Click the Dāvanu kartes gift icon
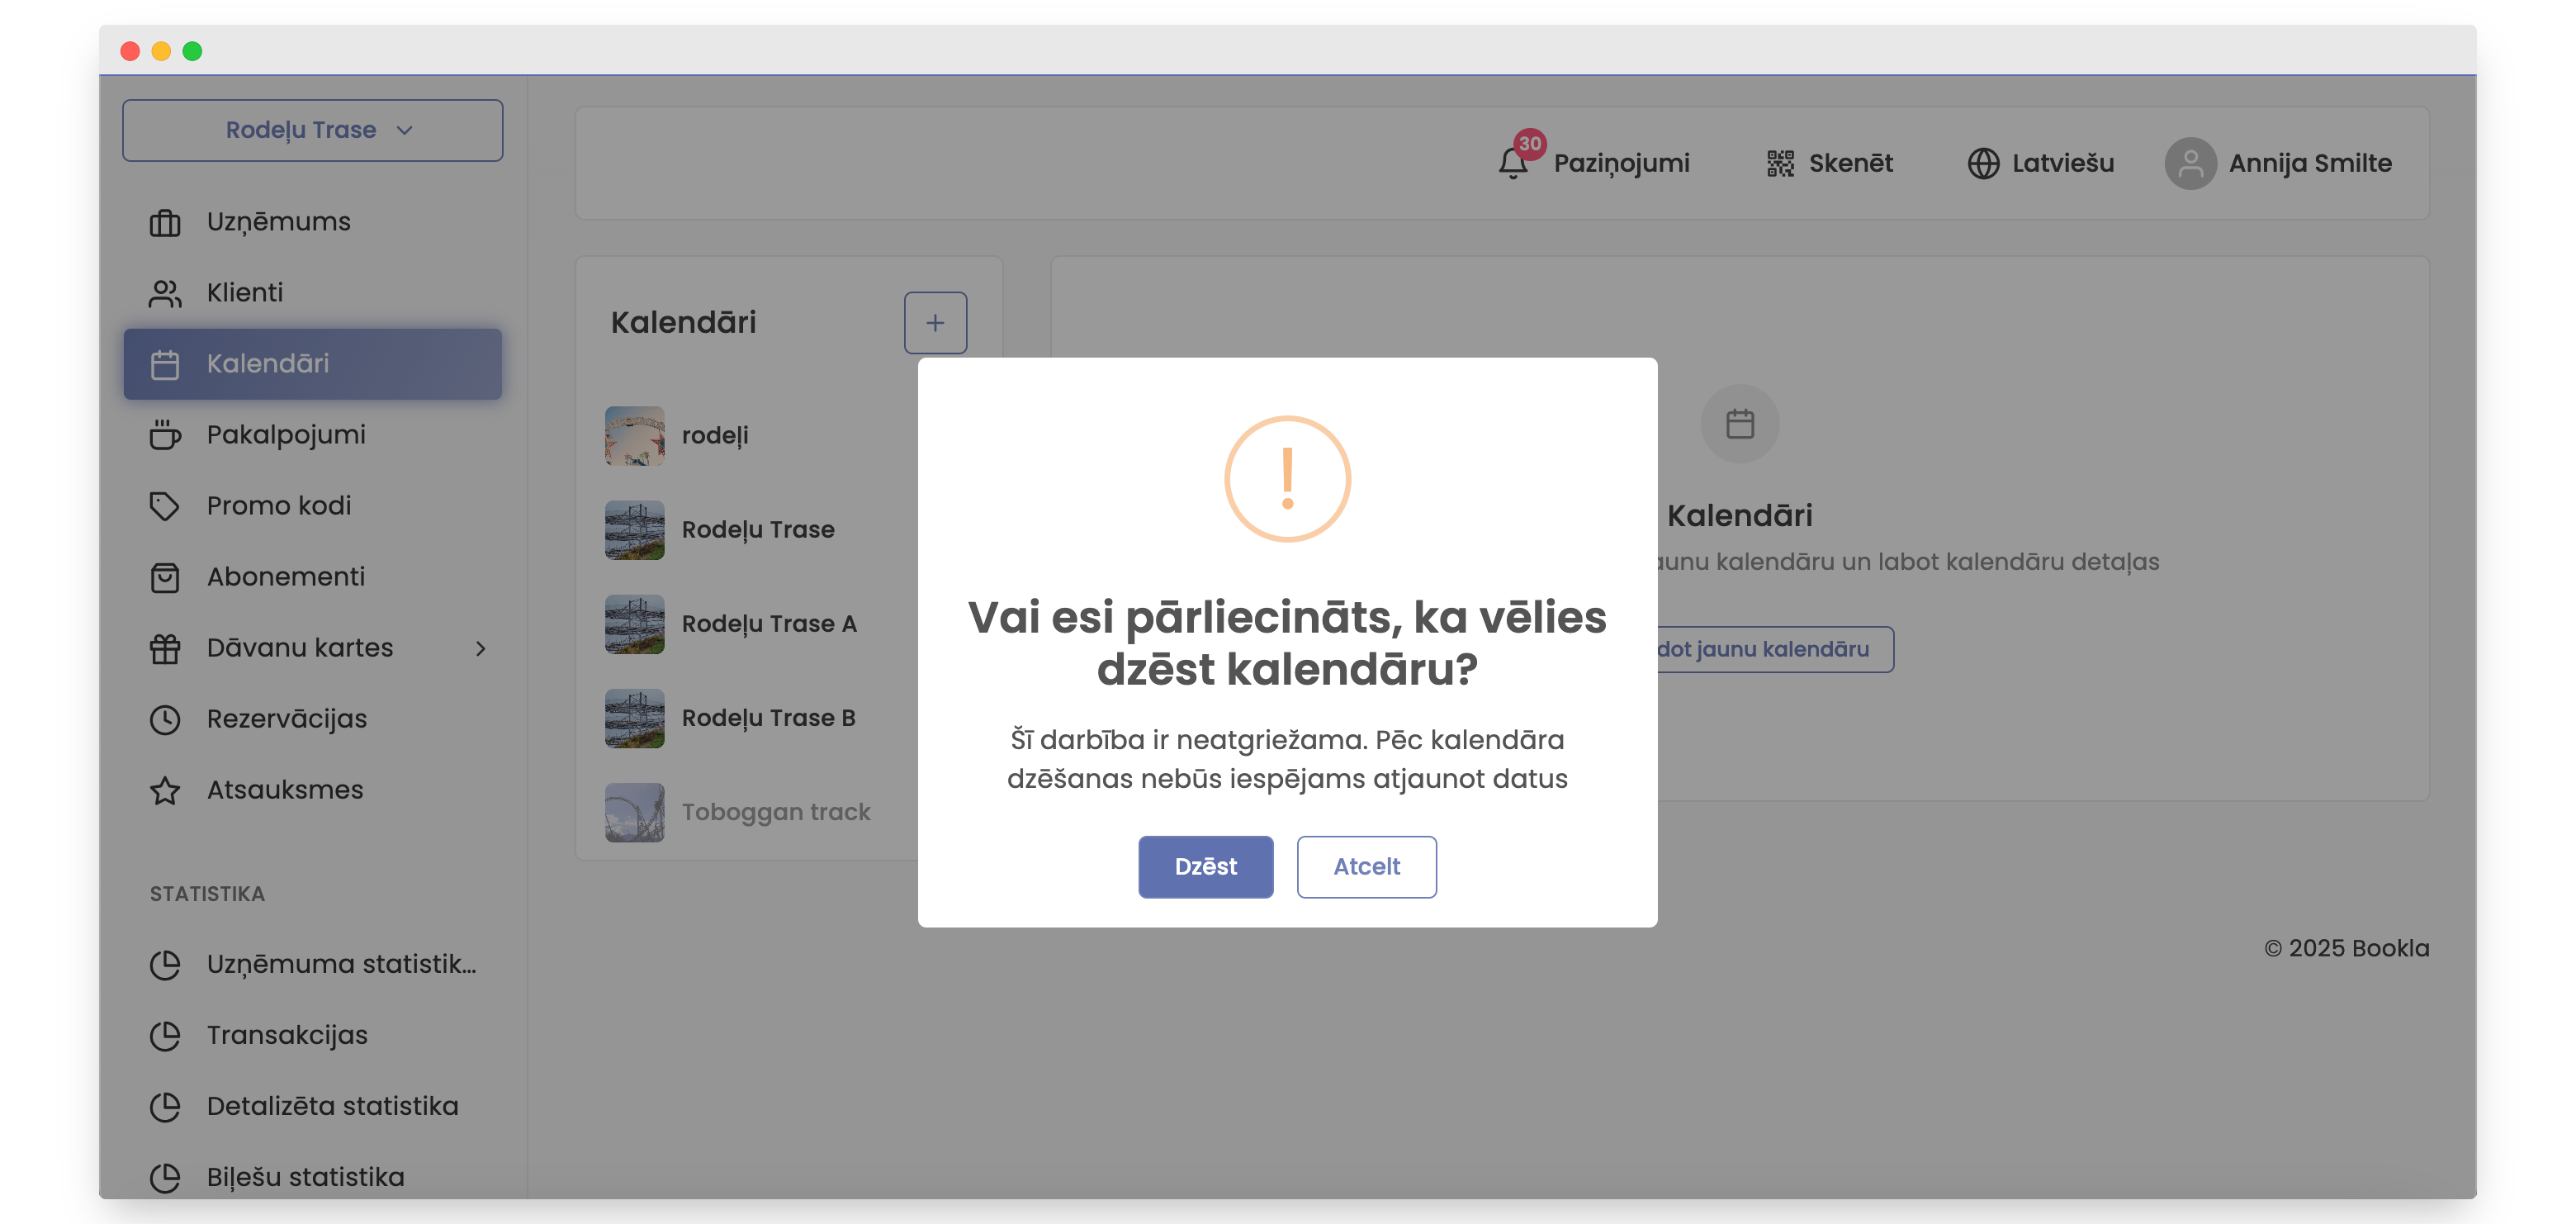 point(165,648)
